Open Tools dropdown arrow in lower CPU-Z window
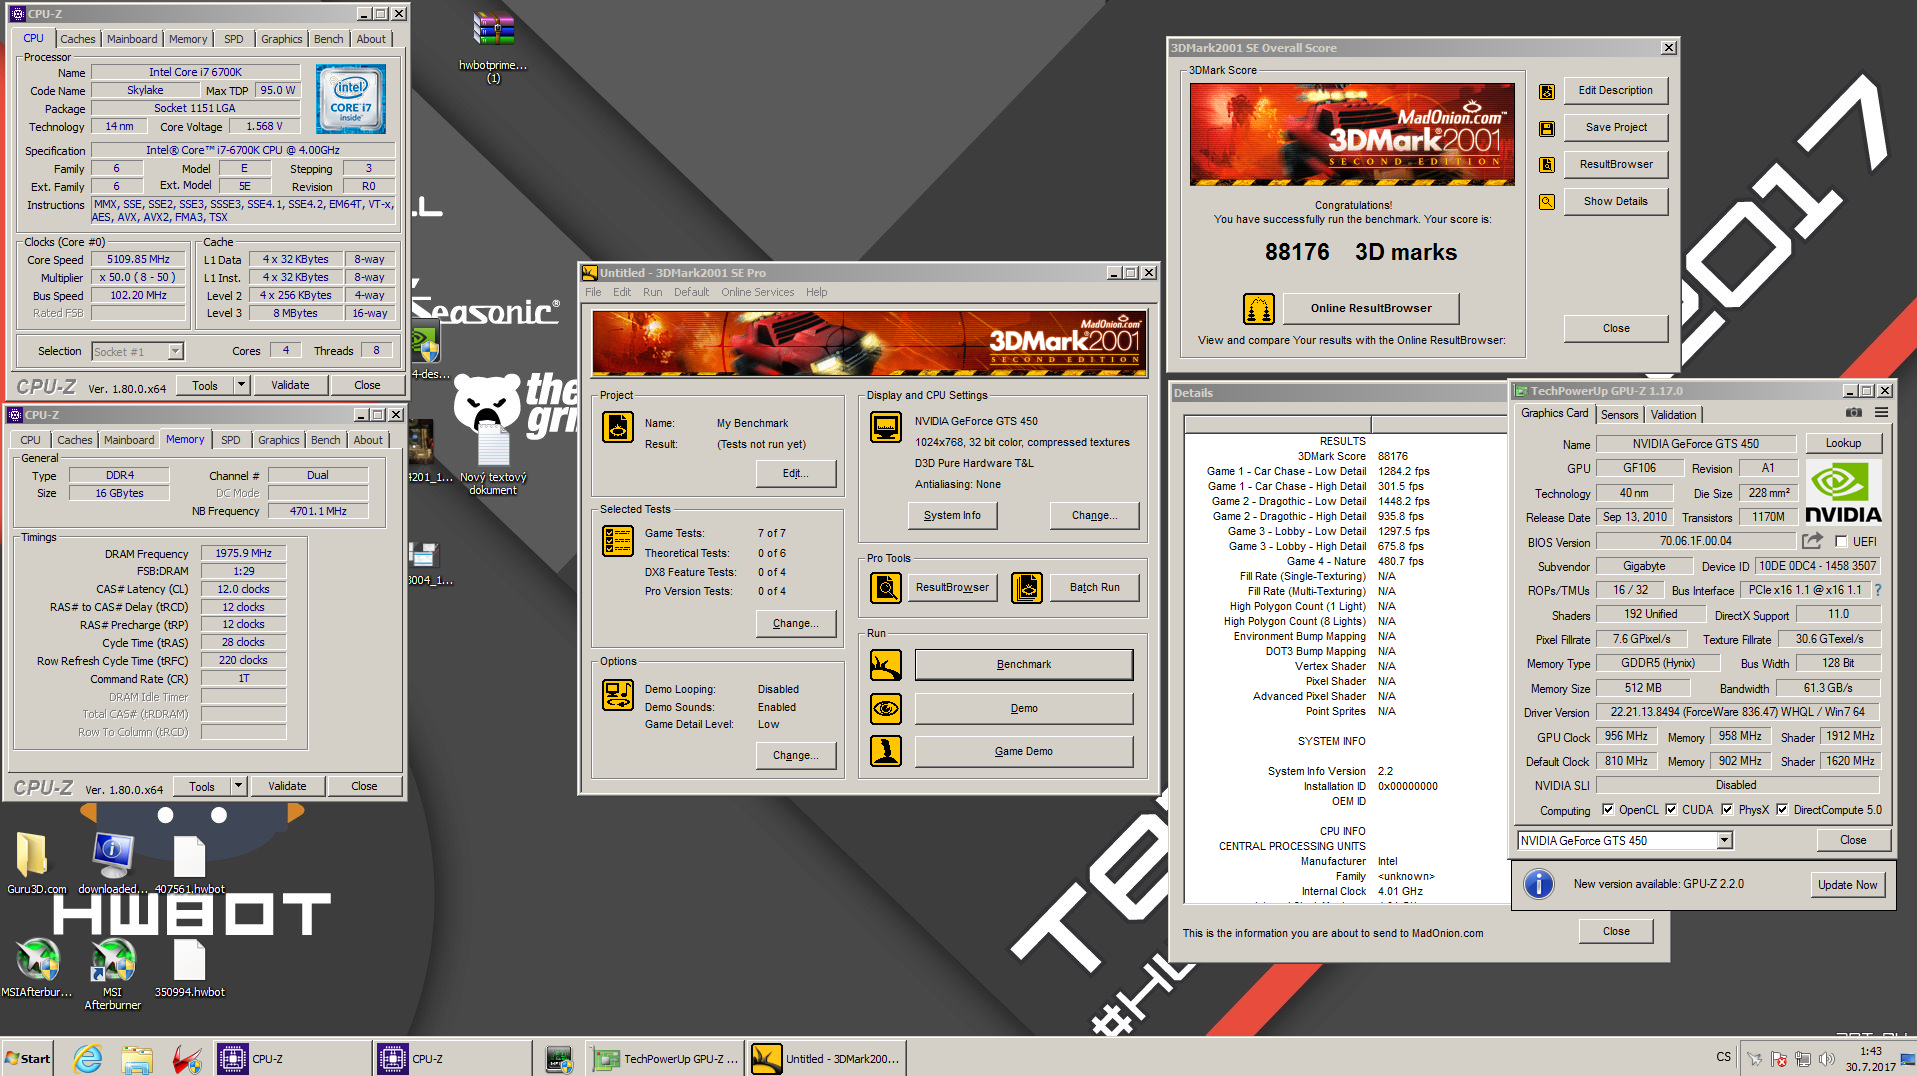The width and height of the screenshot is (1917, 1076). 238,786
